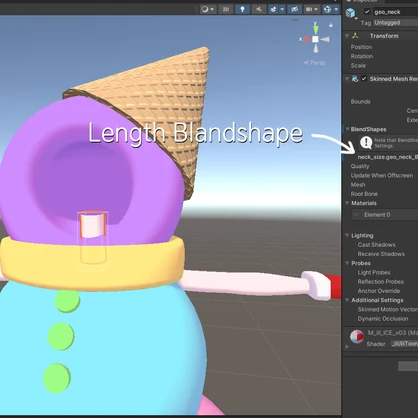Toggle the gizmo rotation lock icon
The image size is (418, 418).
pyautogui.click(x=331, y=25)
